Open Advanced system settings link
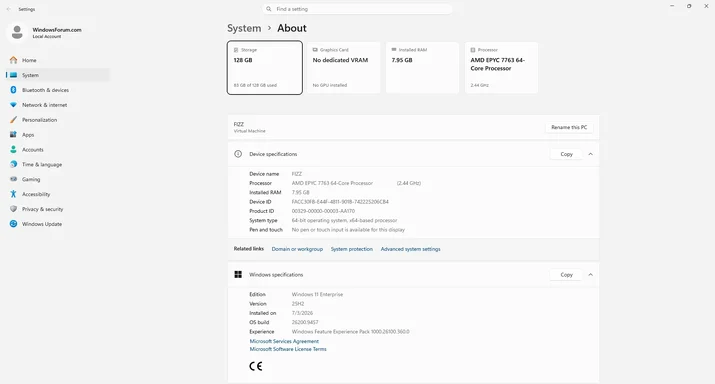 click(x=410, y=249)
